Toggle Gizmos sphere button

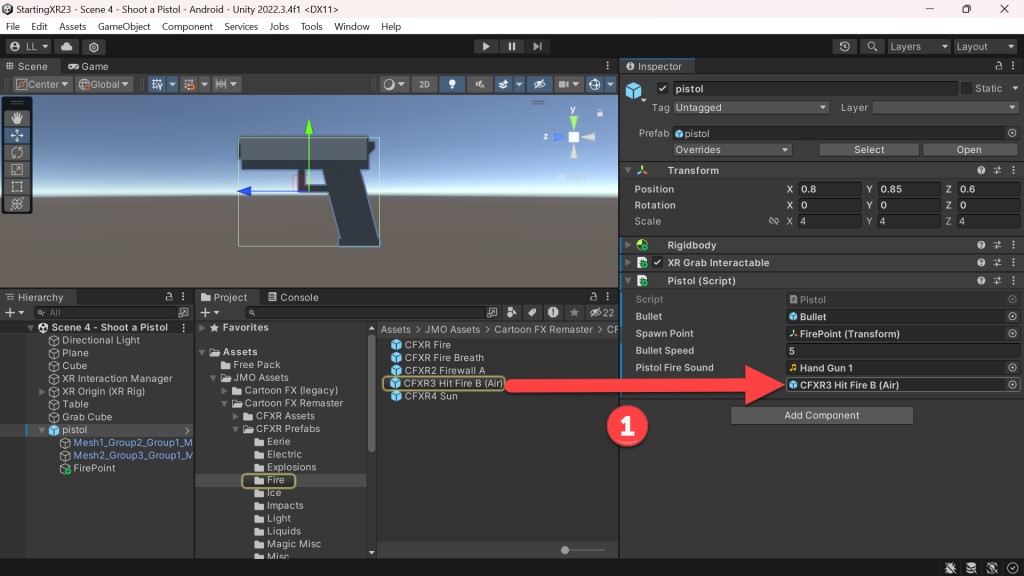594,84
